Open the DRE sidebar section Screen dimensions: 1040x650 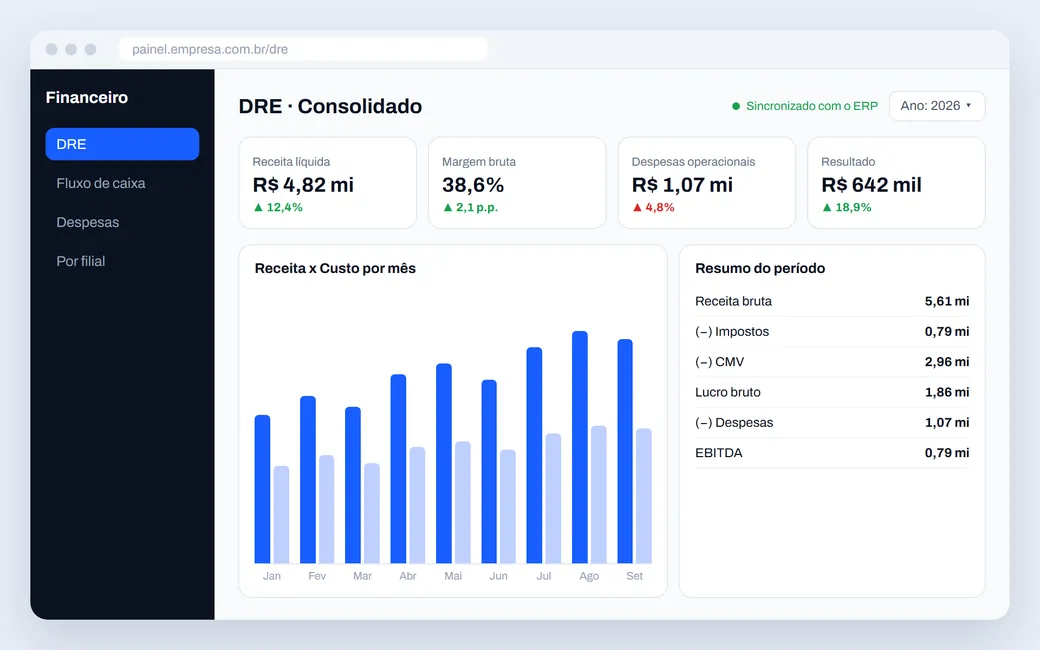[x=122, y=144]
